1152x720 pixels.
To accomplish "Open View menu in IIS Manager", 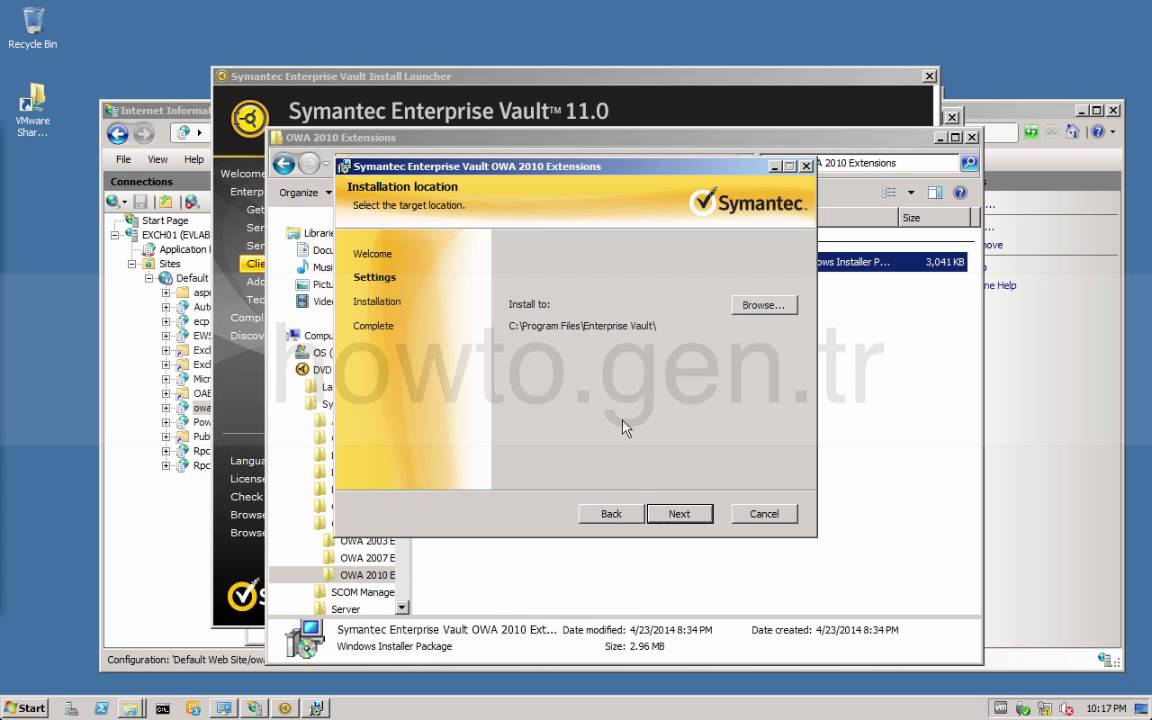I will [x=158, y=159].
